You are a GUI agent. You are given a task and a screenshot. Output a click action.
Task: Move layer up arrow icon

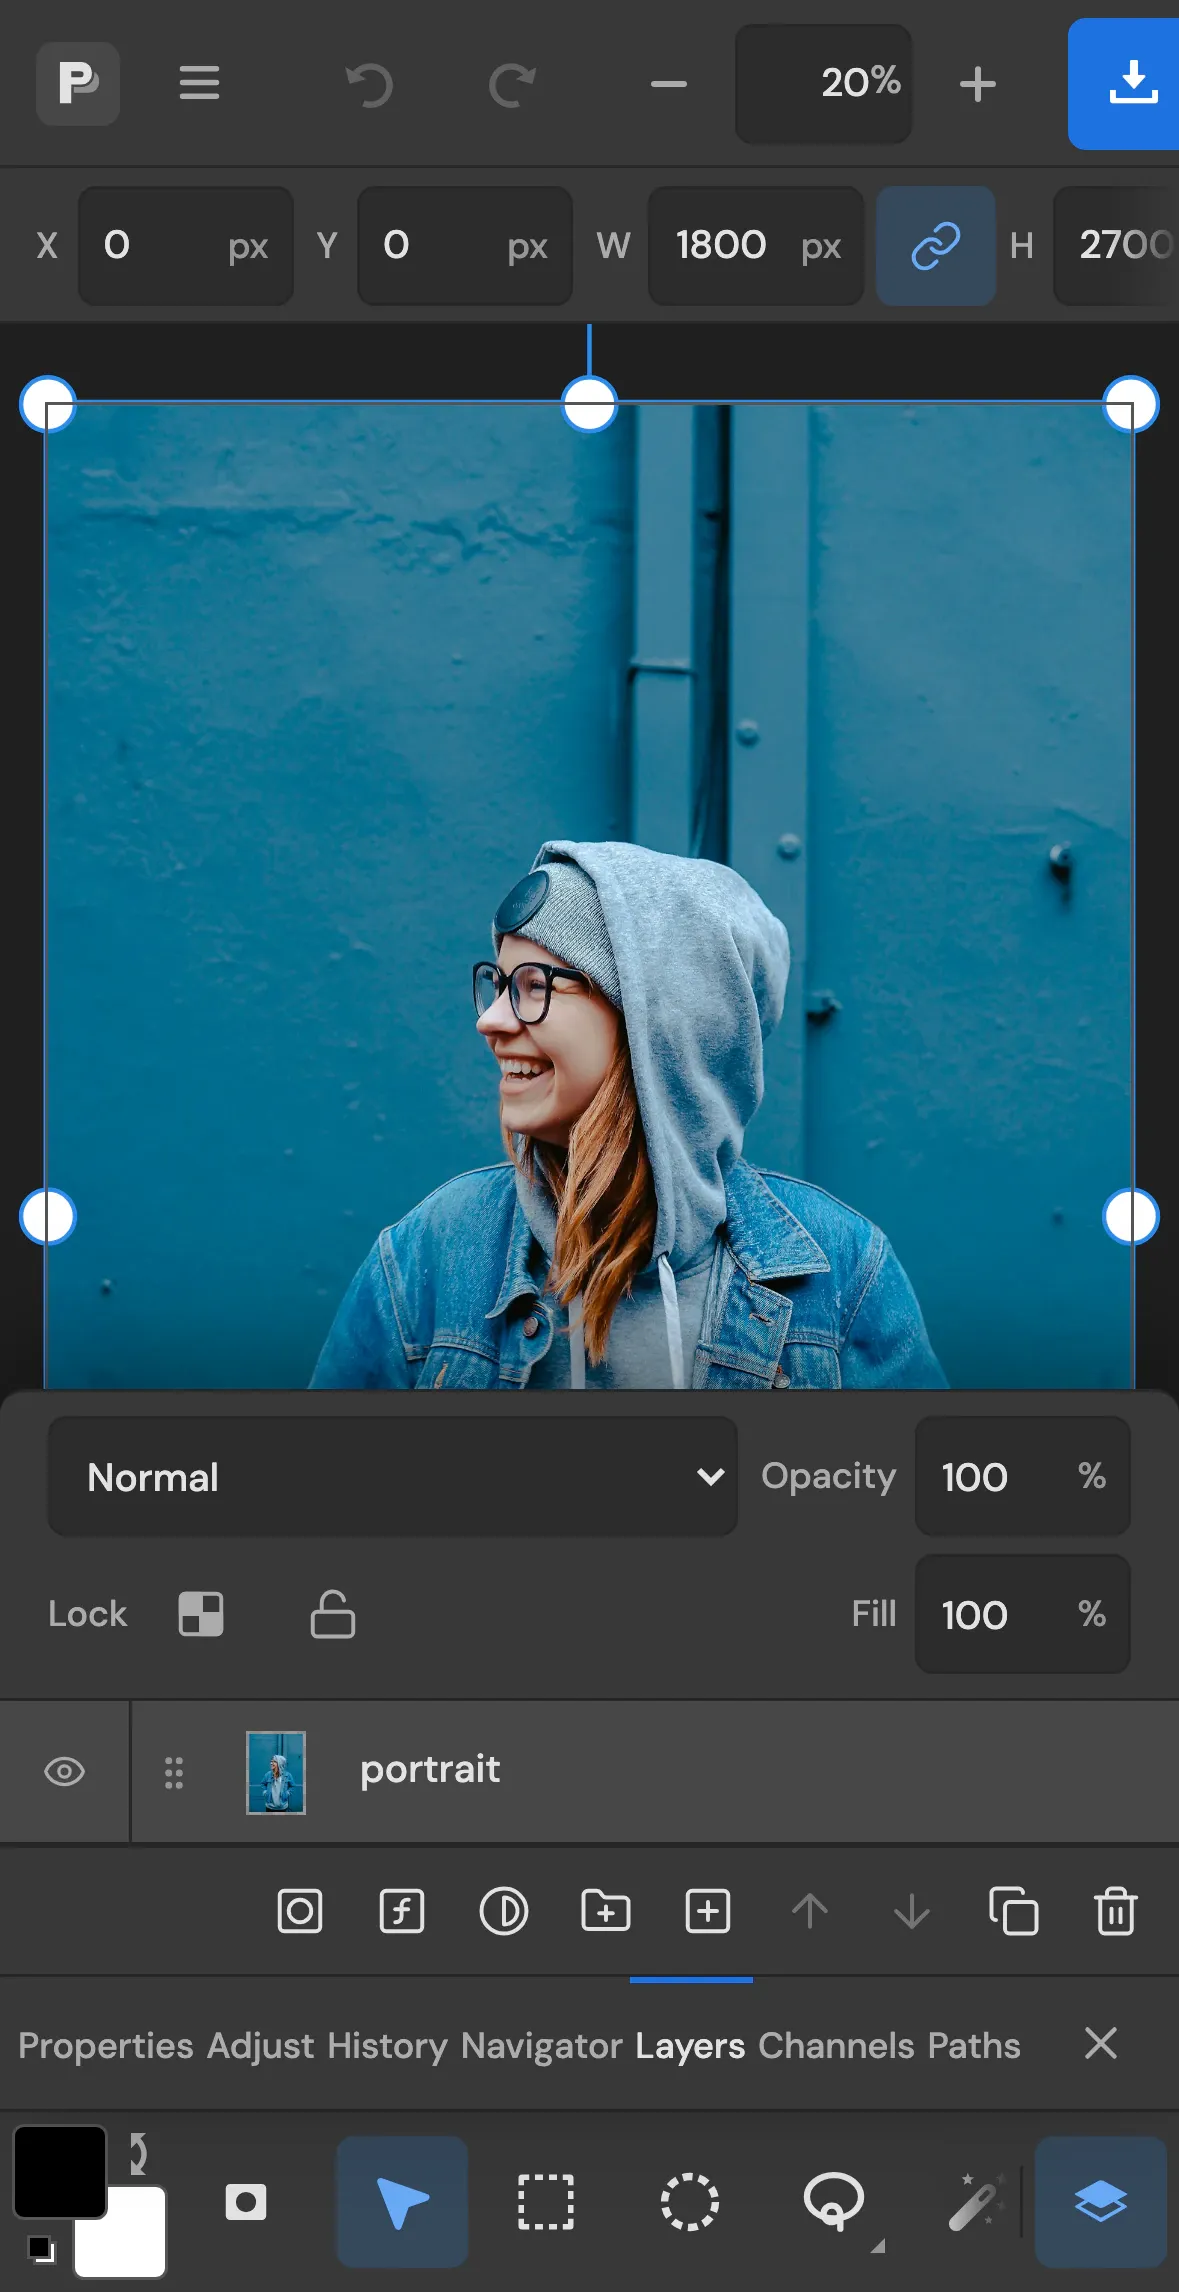coord(810,1911)
